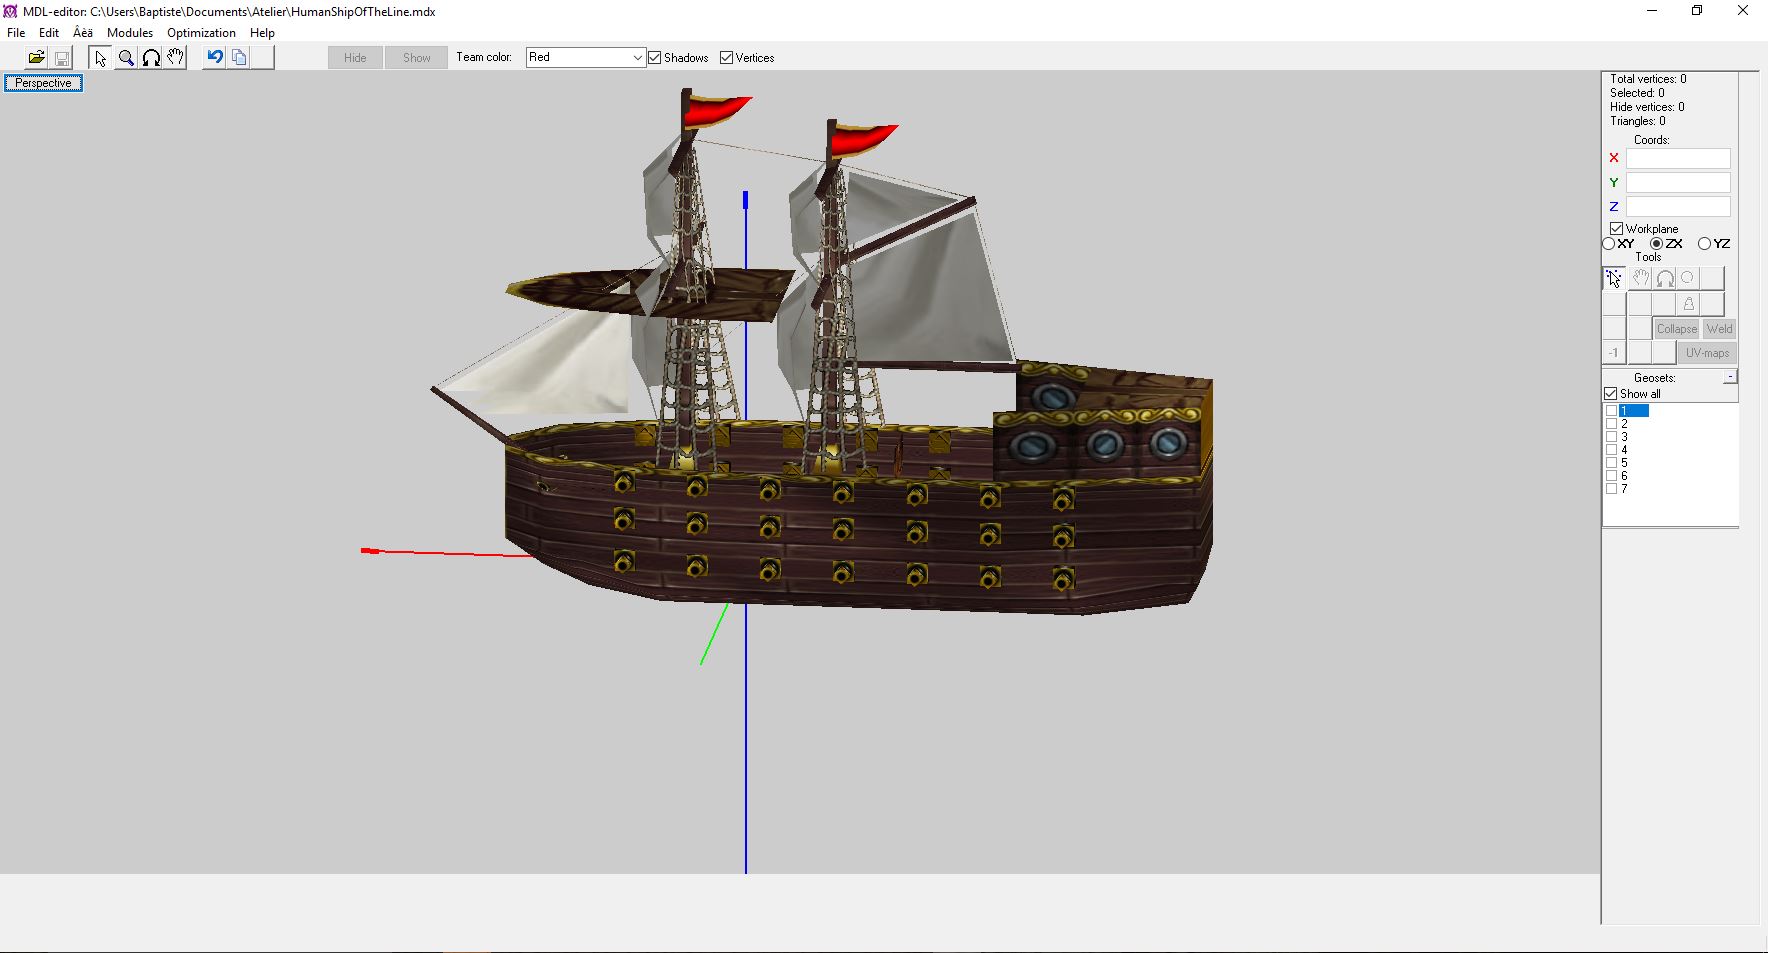Check the box for geoset 4
The image size is (1768, 953).
point(1611,450)
